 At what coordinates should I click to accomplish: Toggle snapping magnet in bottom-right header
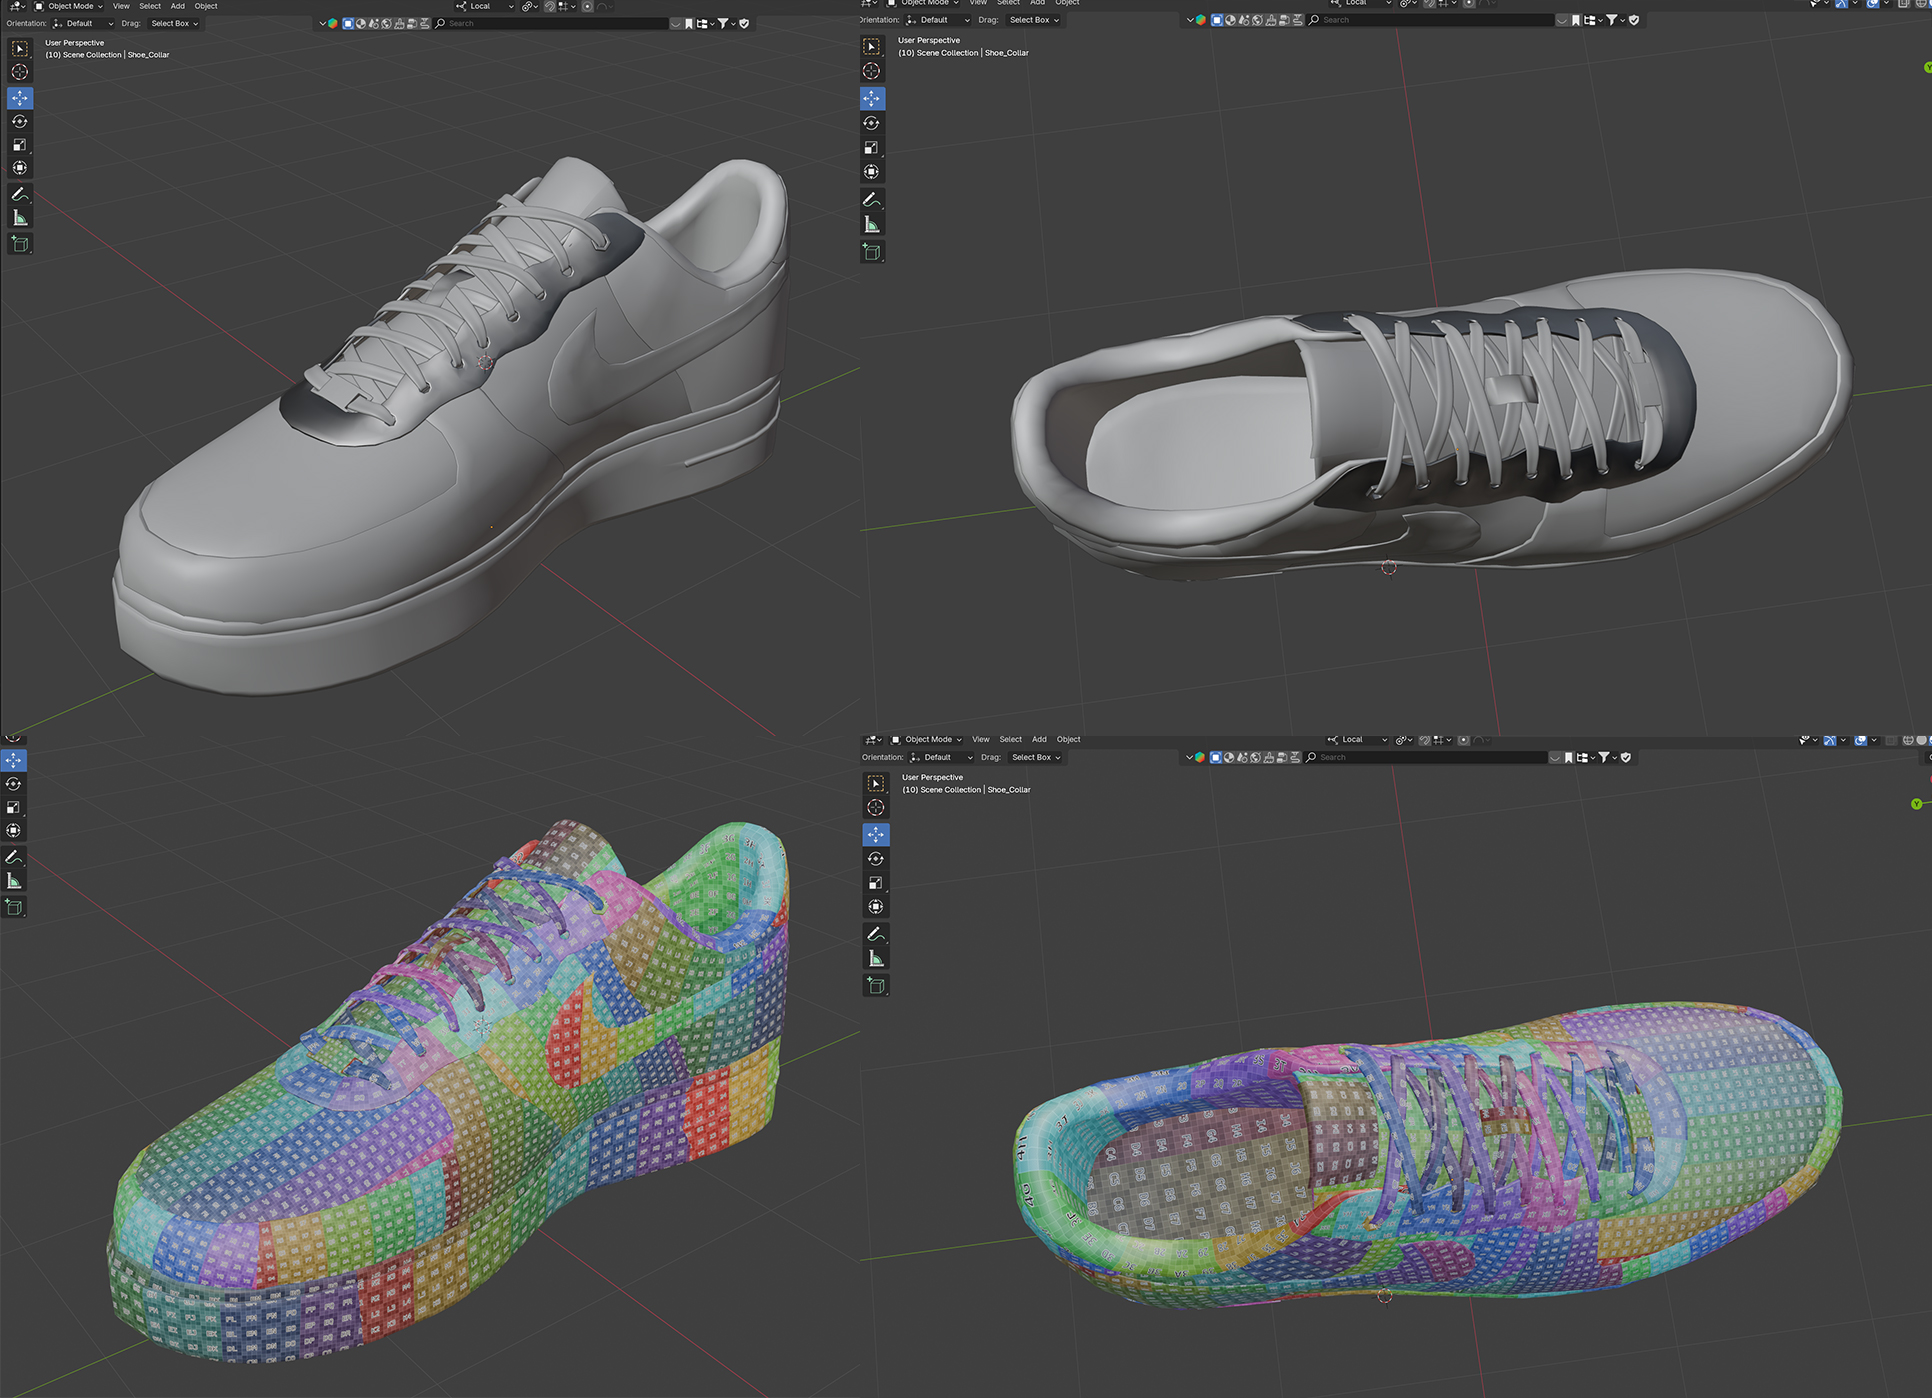1426,740
